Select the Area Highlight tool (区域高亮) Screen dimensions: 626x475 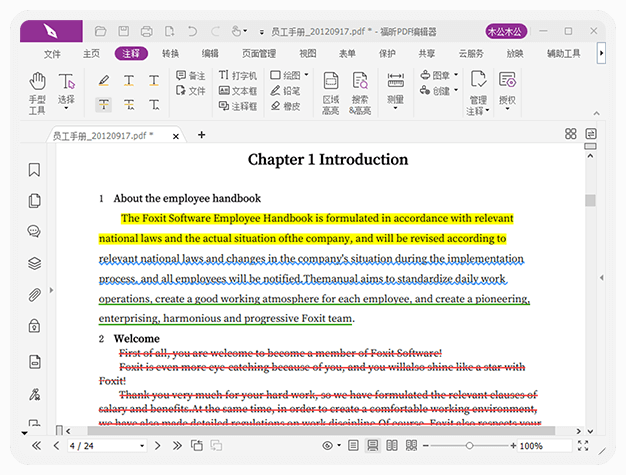click(331, 93)
